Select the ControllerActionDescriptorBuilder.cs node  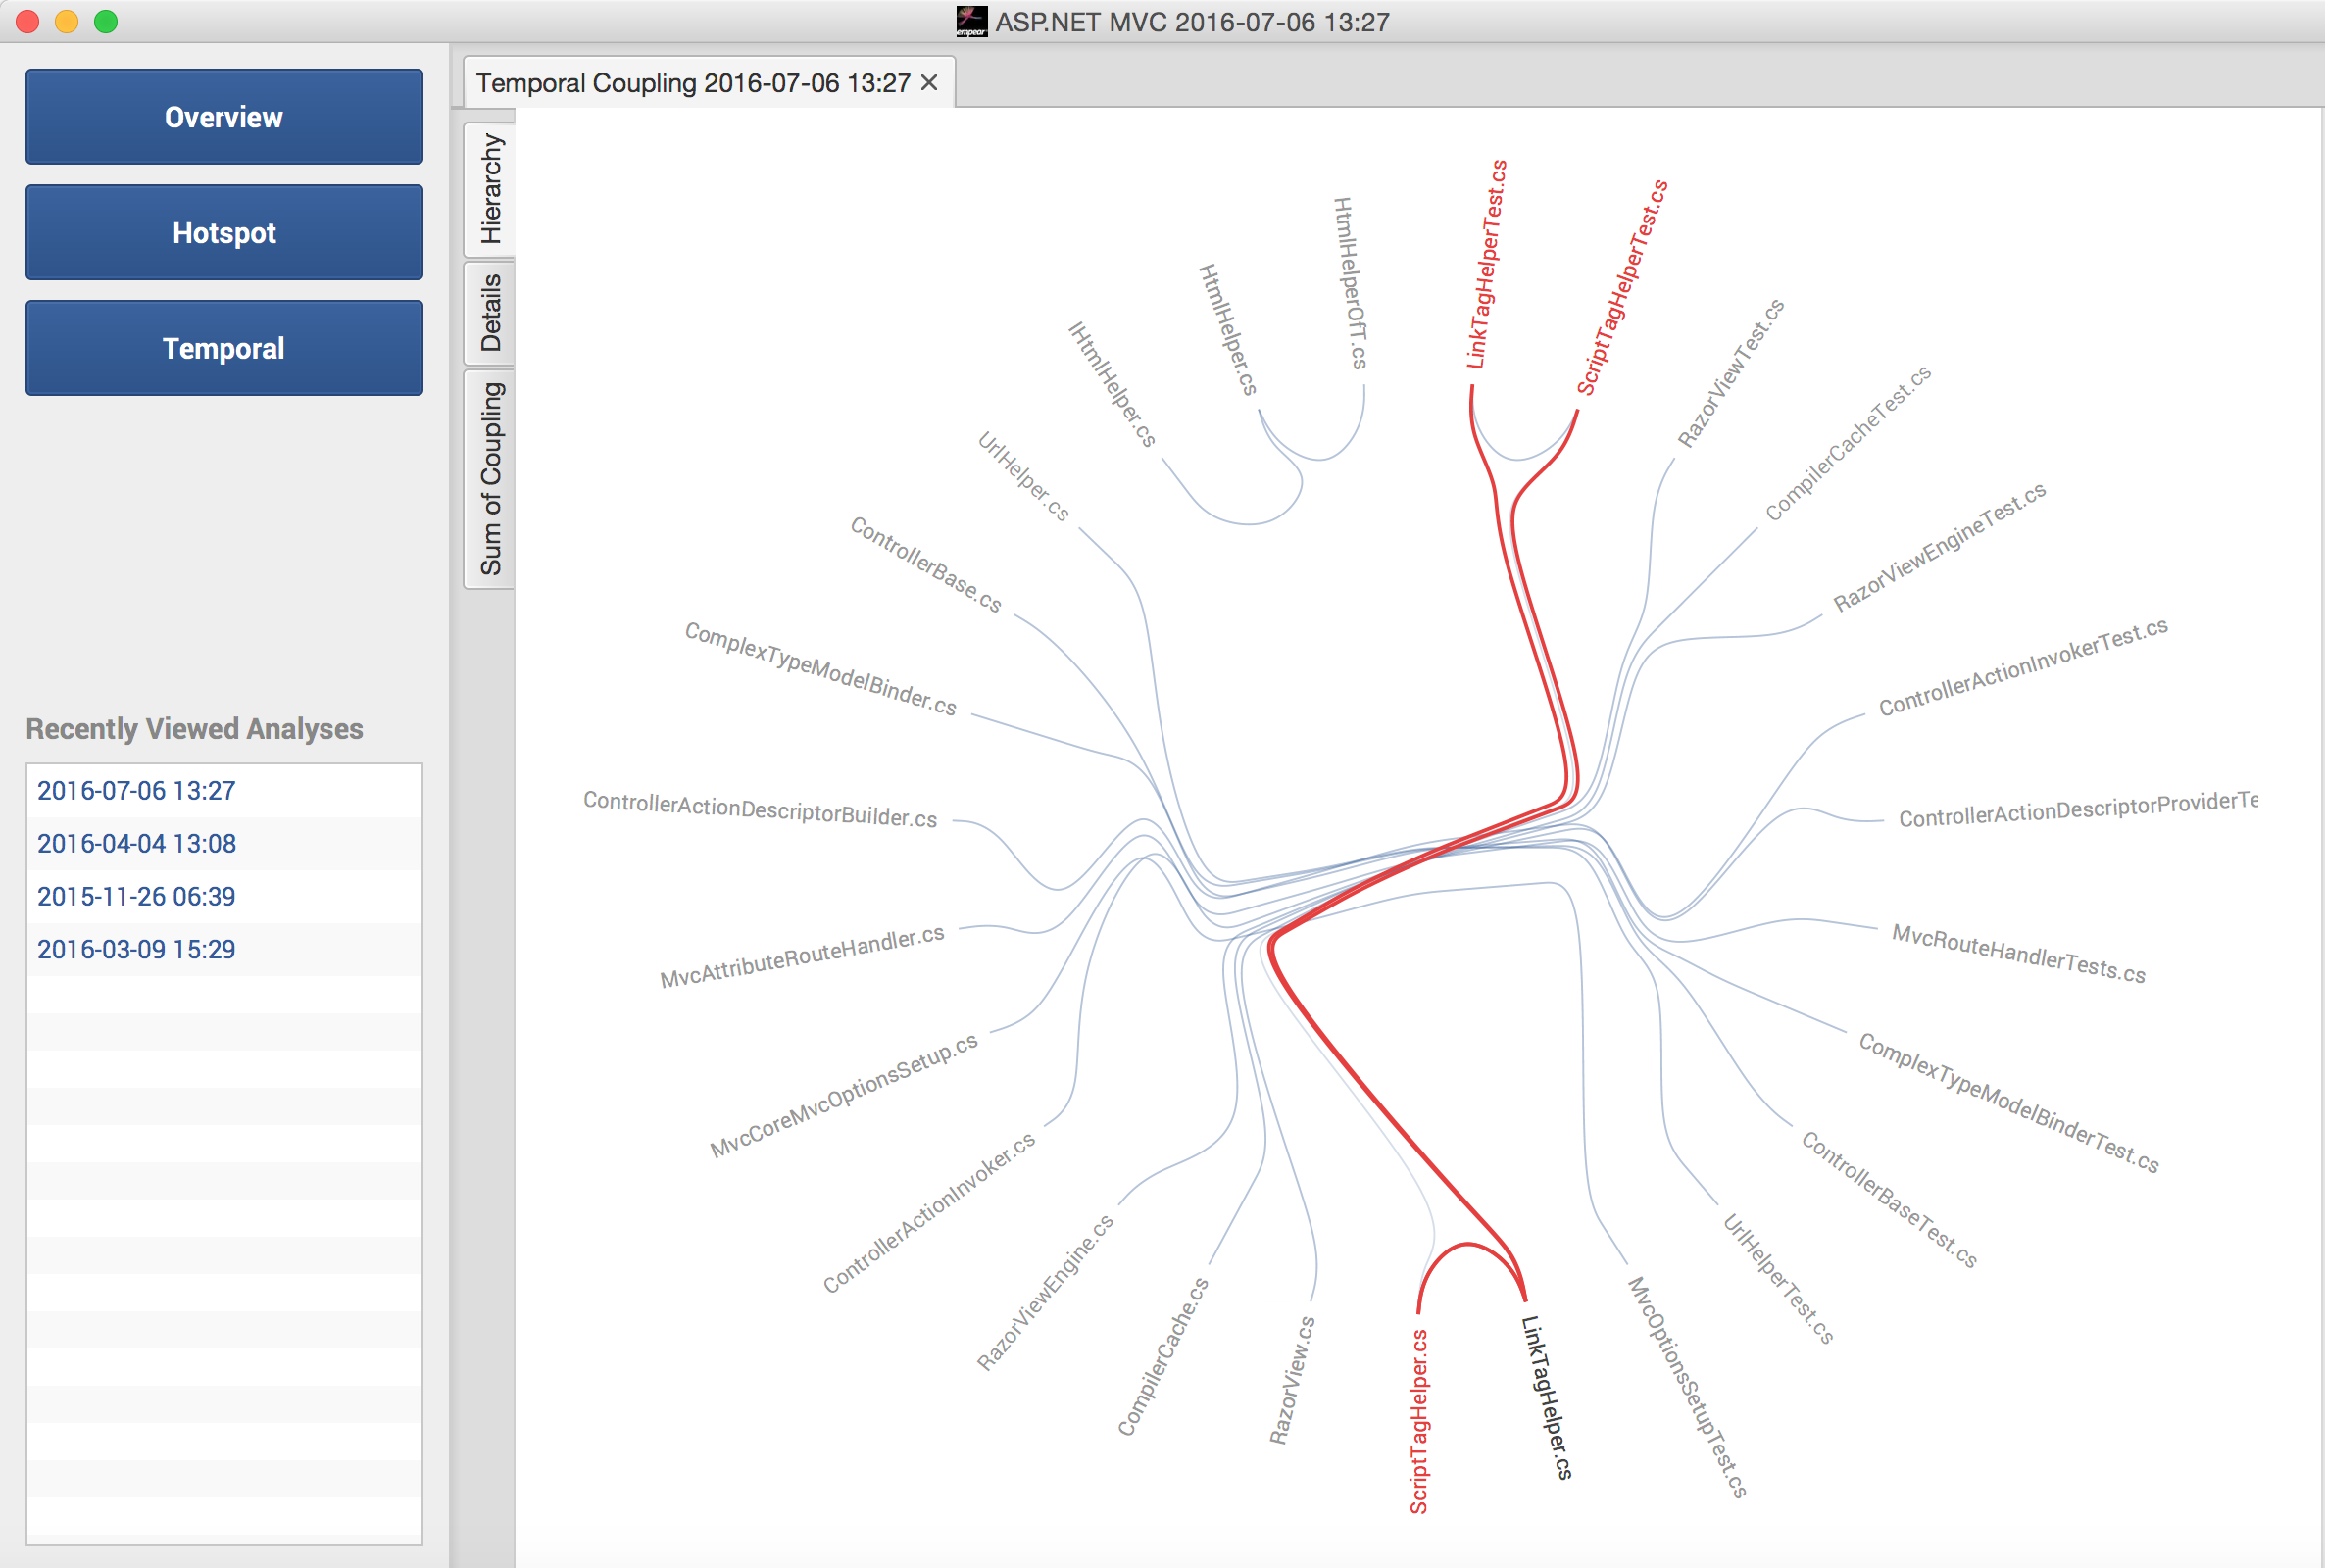point(760,809)
